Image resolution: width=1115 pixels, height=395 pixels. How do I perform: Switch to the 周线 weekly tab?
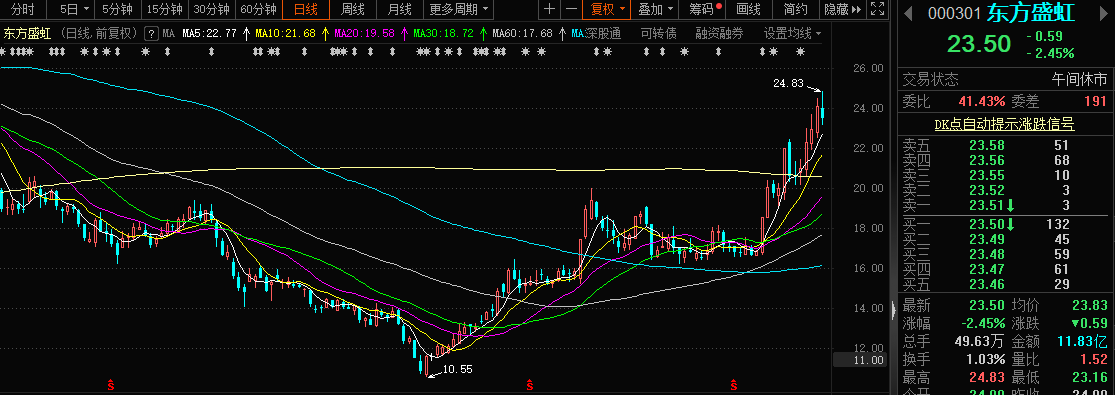click(x=353, y=9)
